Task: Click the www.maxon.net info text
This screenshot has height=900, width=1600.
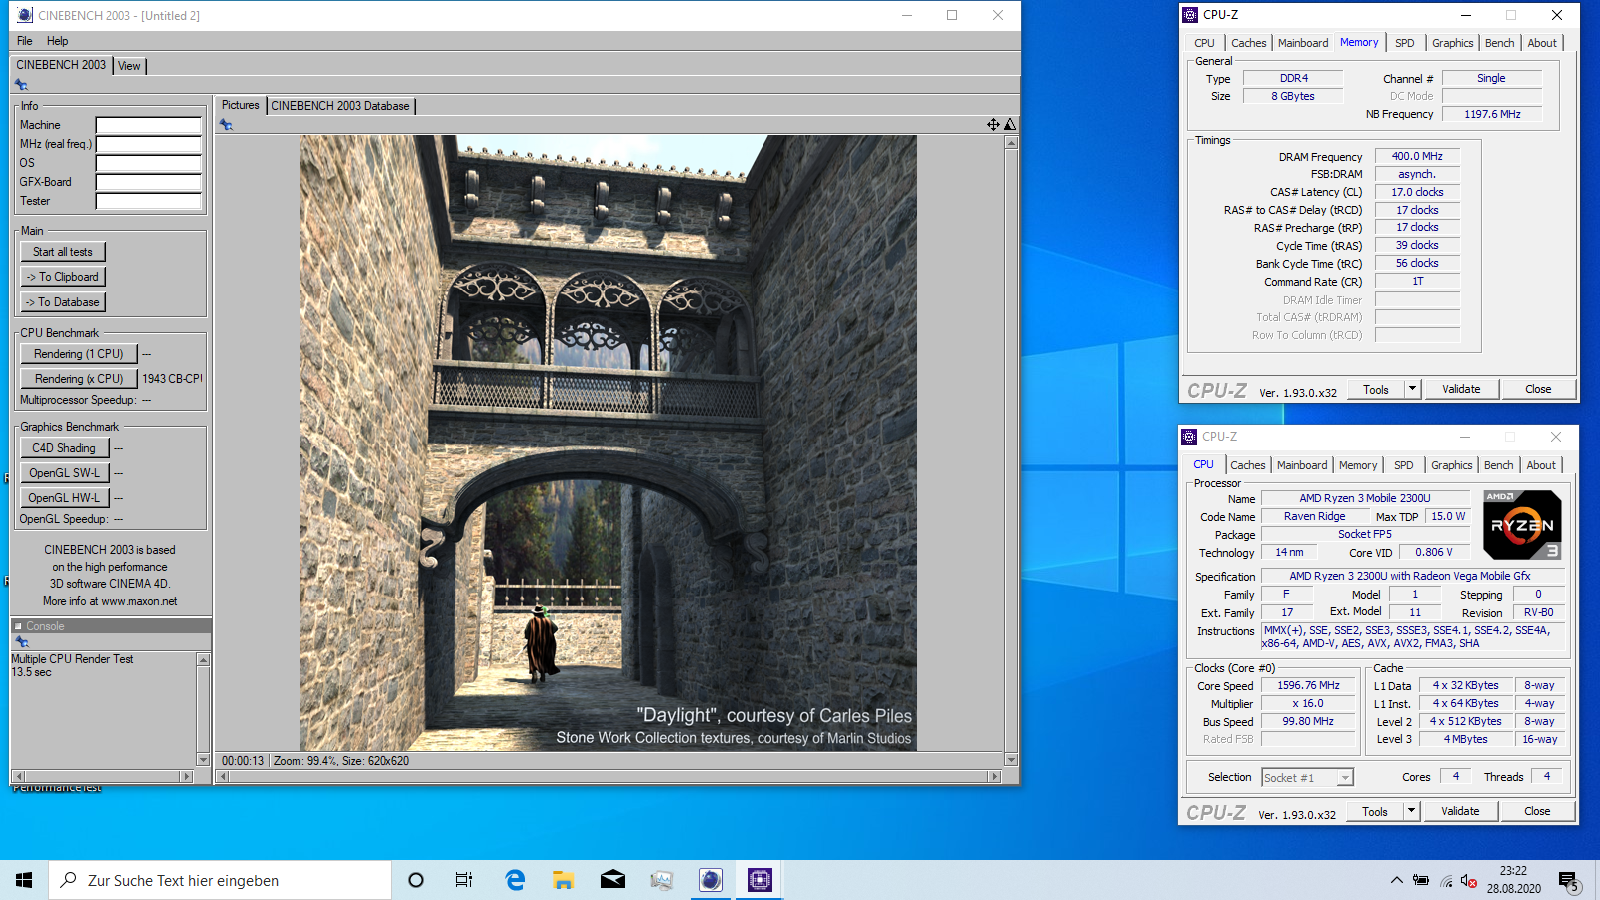Action: [x=139, y=601]
